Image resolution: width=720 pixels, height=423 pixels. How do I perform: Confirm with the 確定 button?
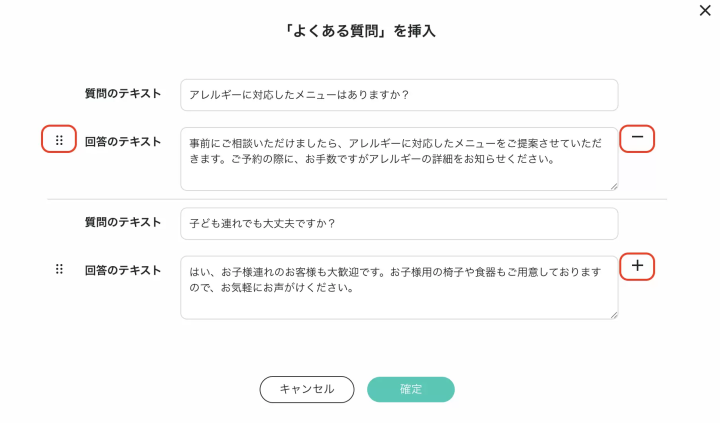[411, 389]
